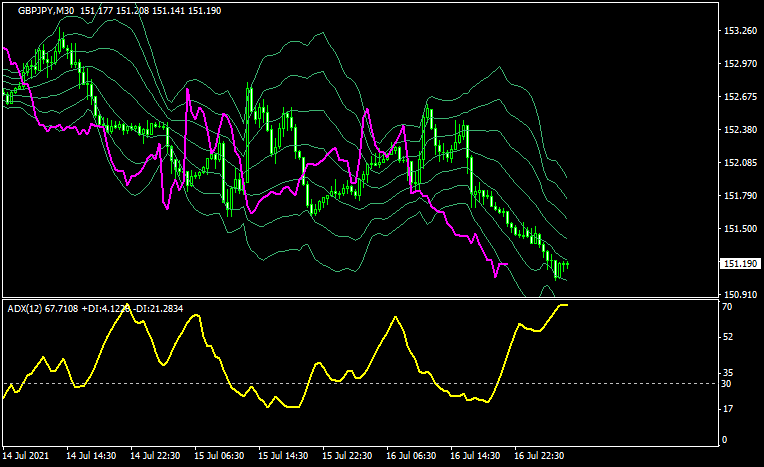This screenshot has height=467, width=764.
Task: Click price scale value 152.675
Action: click(x=741, y=97)
